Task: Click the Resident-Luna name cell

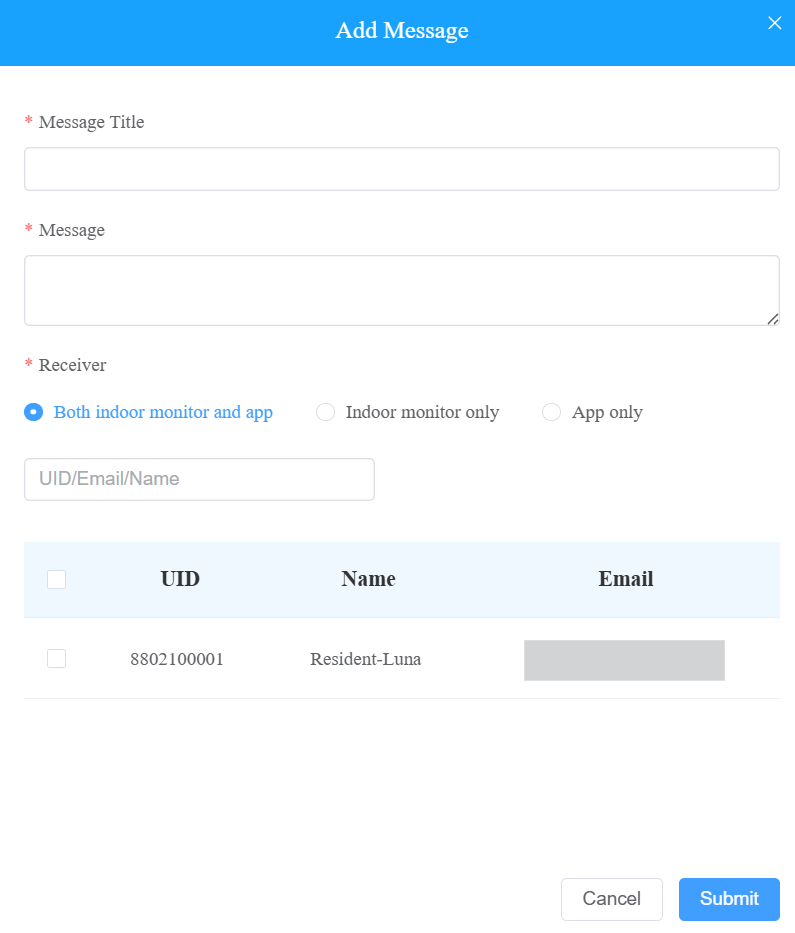Action: pos(365,659)
